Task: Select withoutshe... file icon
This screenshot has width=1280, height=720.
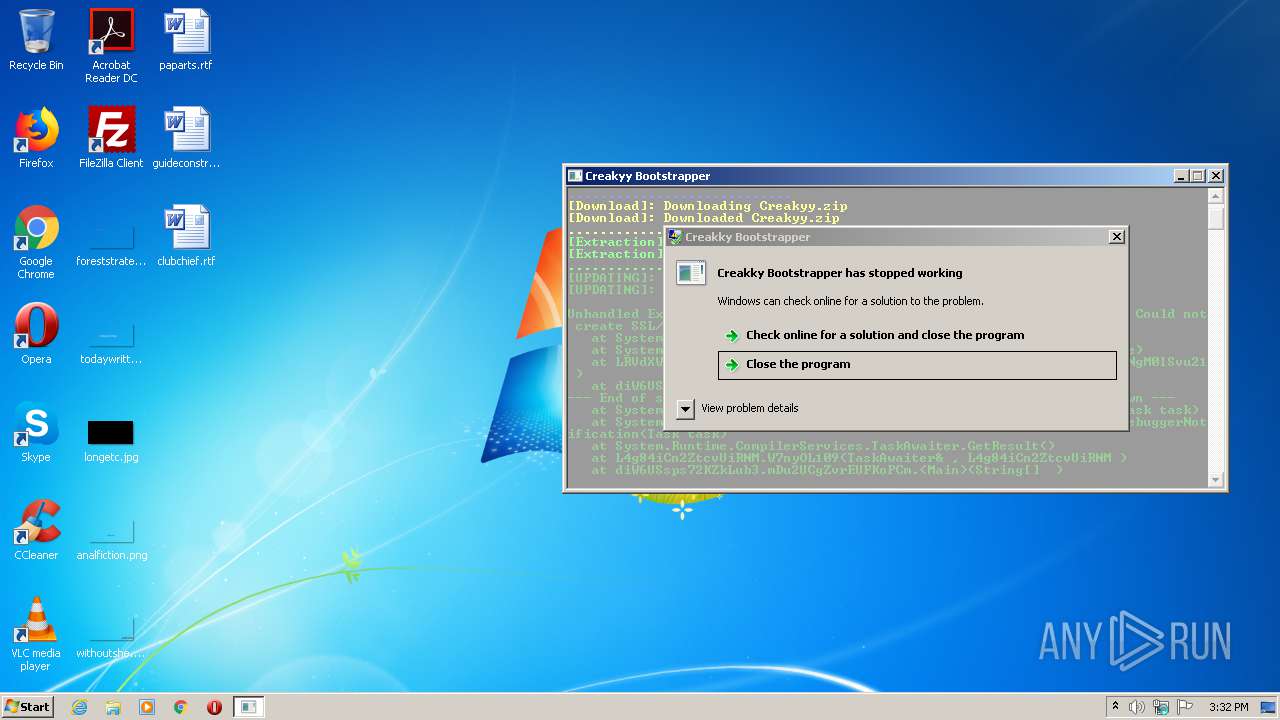Action: (x=111, y=636)
